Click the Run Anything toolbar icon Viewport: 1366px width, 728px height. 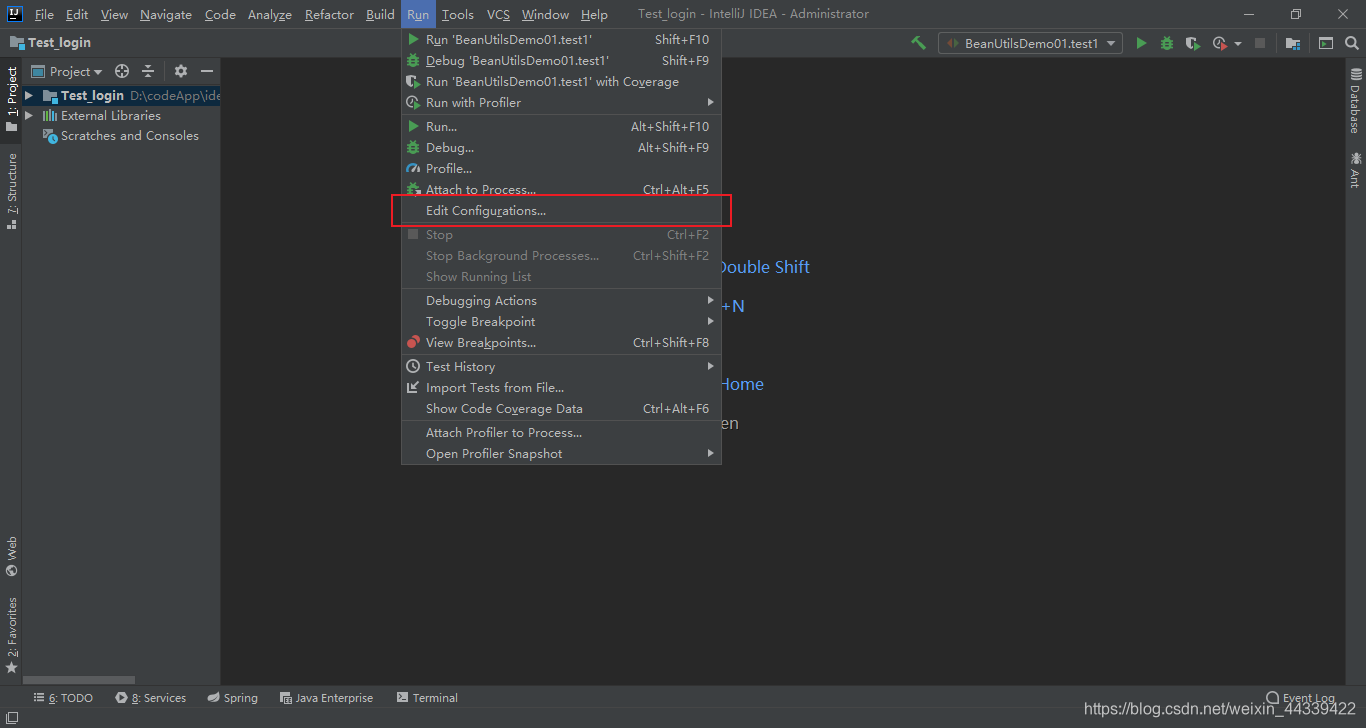(1325, 43)
